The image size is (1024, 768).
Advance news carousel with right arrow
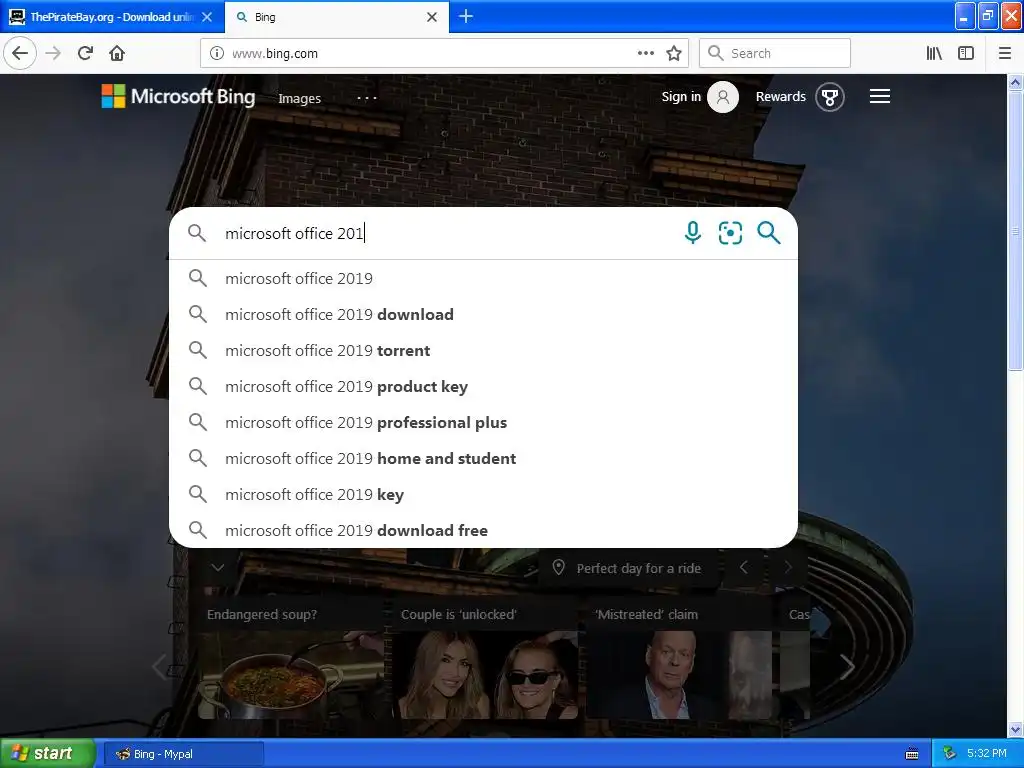[x=846, y=667]
